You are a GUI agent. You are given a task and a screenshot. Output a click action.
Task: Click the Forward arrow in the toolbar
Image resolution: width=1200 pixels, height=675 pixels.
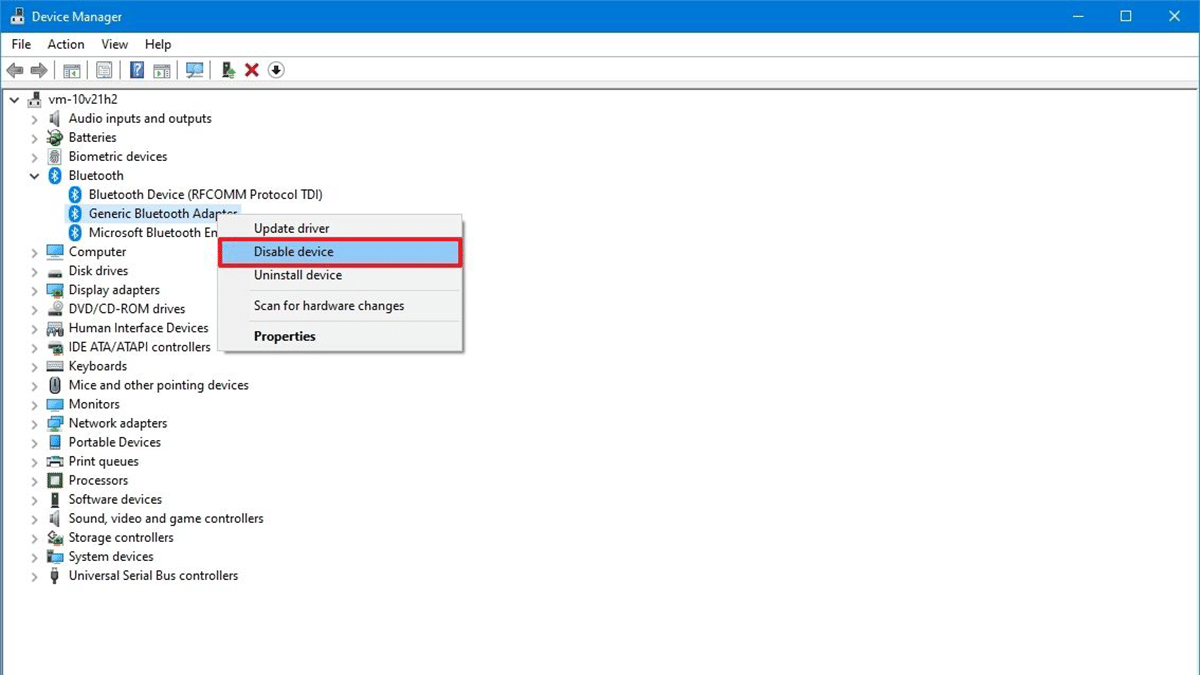39,70
